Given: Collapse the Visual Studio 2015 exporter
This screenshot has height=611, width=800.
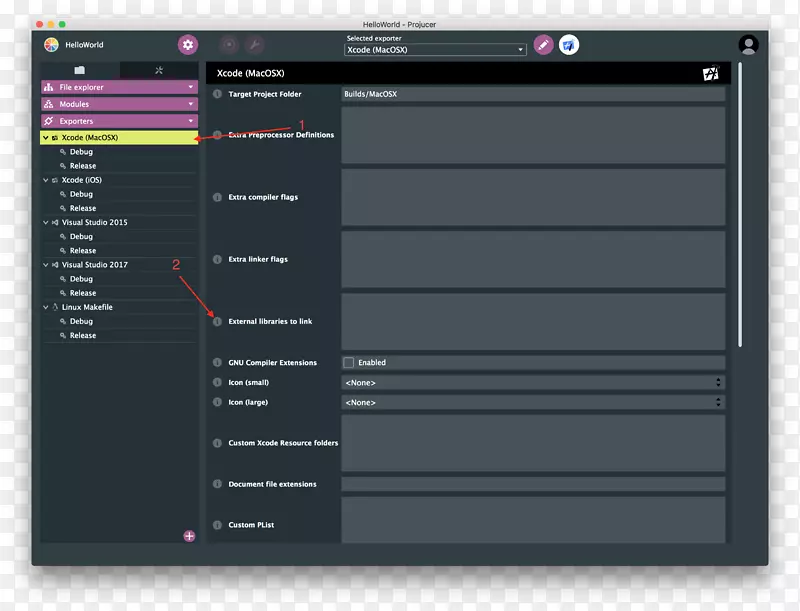Looking at the screenshot, I should (45, 223).
